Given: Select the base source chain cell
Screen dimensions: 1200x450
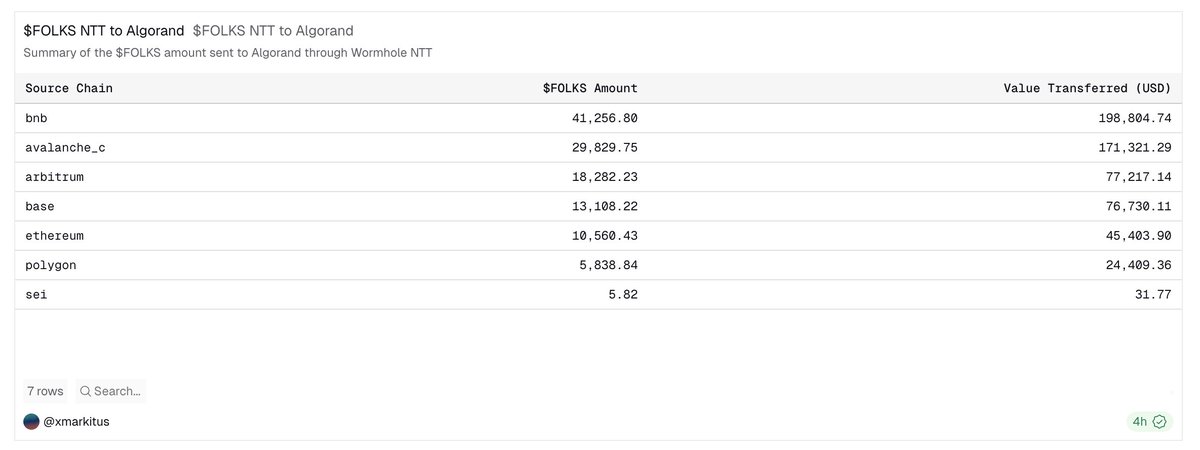Looking at the screenshot, I should [40, 206].
